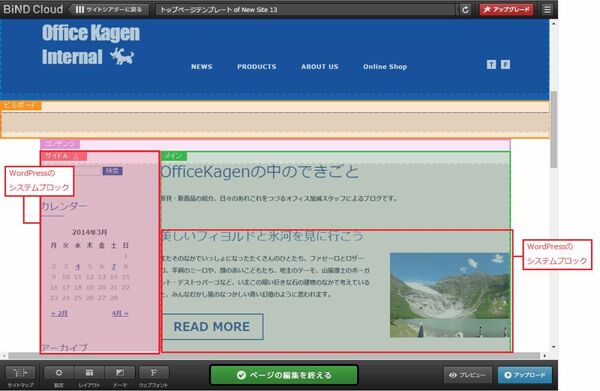Go to next month 4月 » link
The width and height of the screenshot is (600, 391).
[x=120, y=313]
